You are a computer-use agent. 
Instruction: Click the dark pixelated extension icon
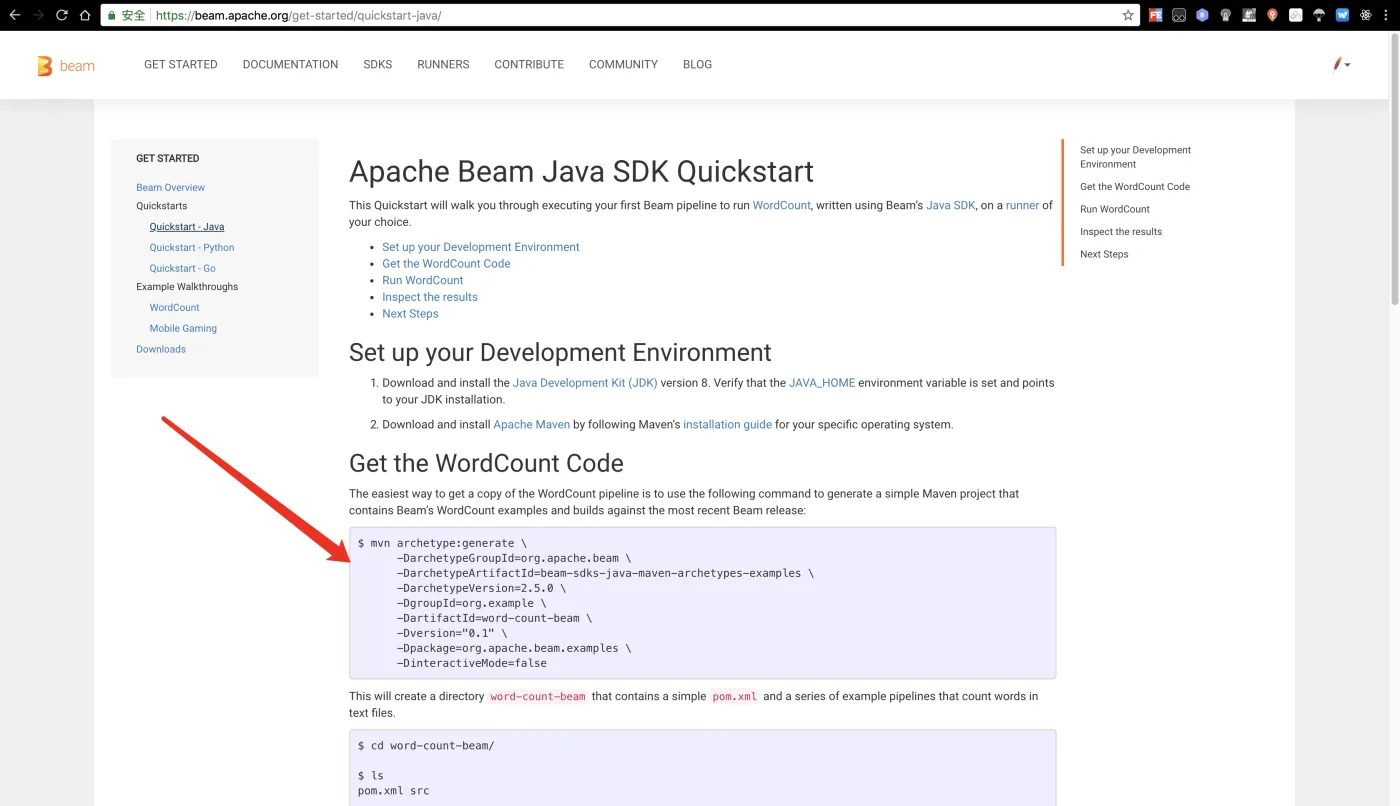[1249, 15]
